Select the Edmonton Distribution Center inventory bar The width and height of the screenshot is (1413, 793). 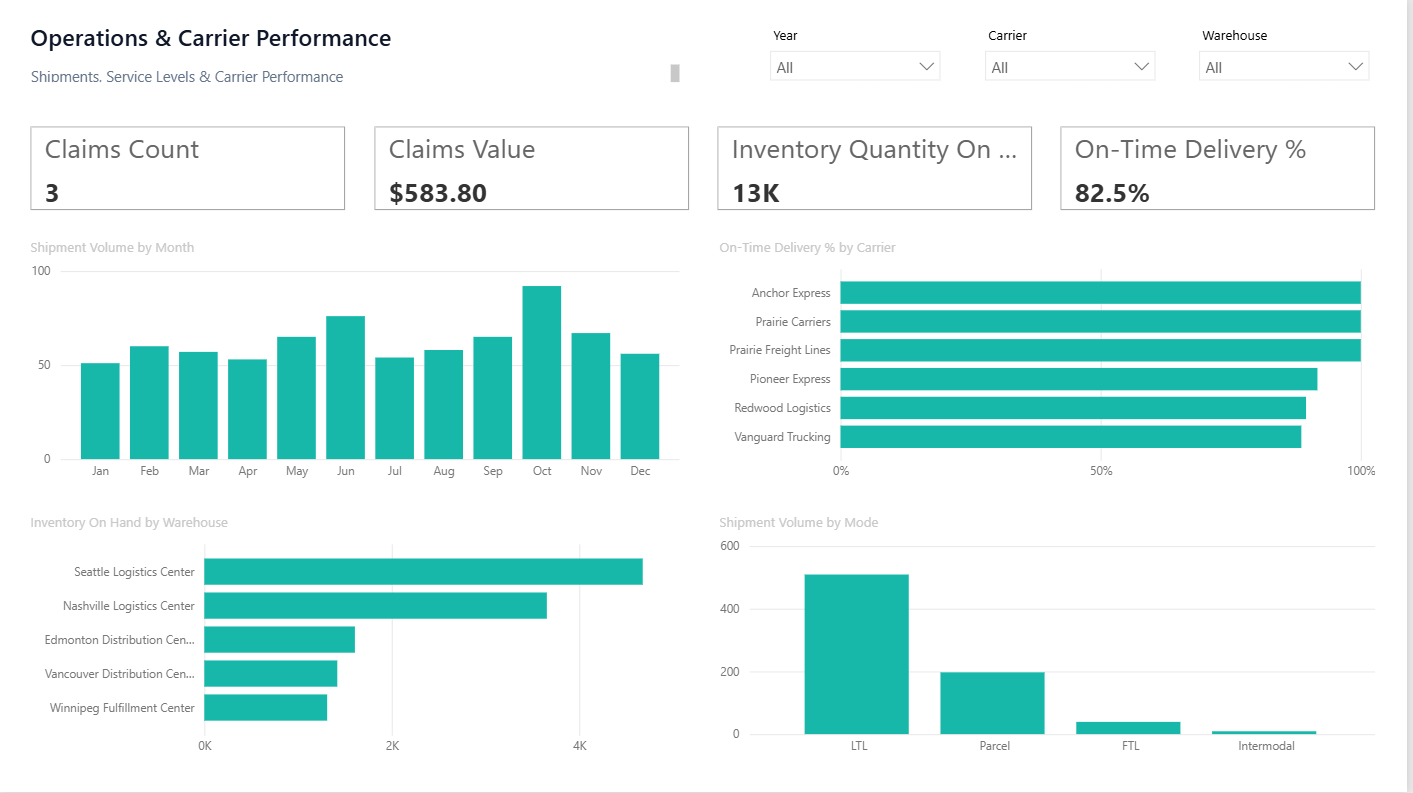(279, 640)
